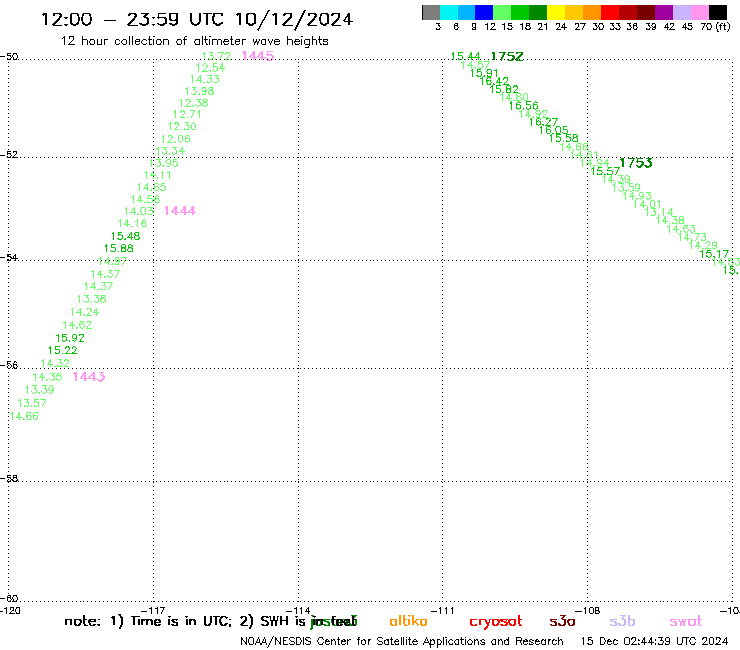Click the green time label 1753
The height and width of the screenshot is (650, 740).
pyautogui.click(x=636, y=163)
